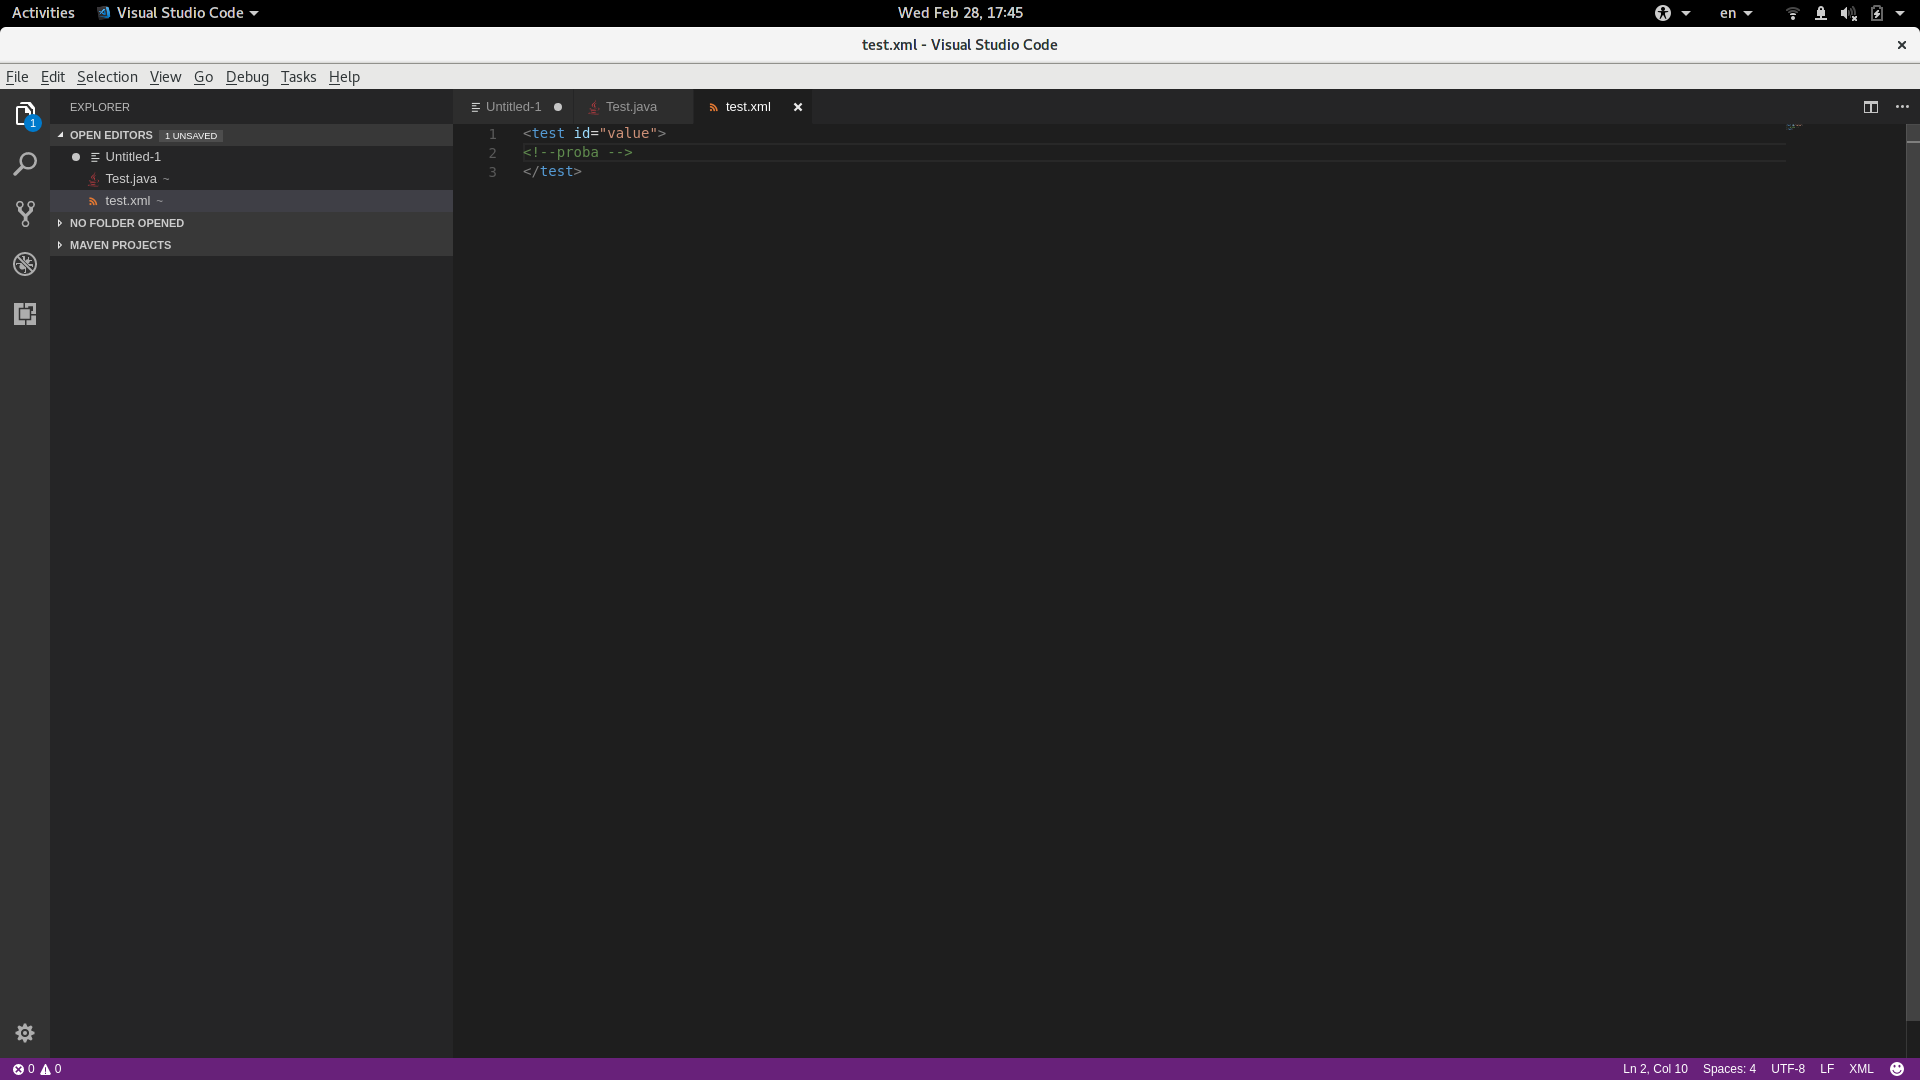Click Activities in the top bar
This screenshot has height=1080, width=1920.
pos(43,13)
